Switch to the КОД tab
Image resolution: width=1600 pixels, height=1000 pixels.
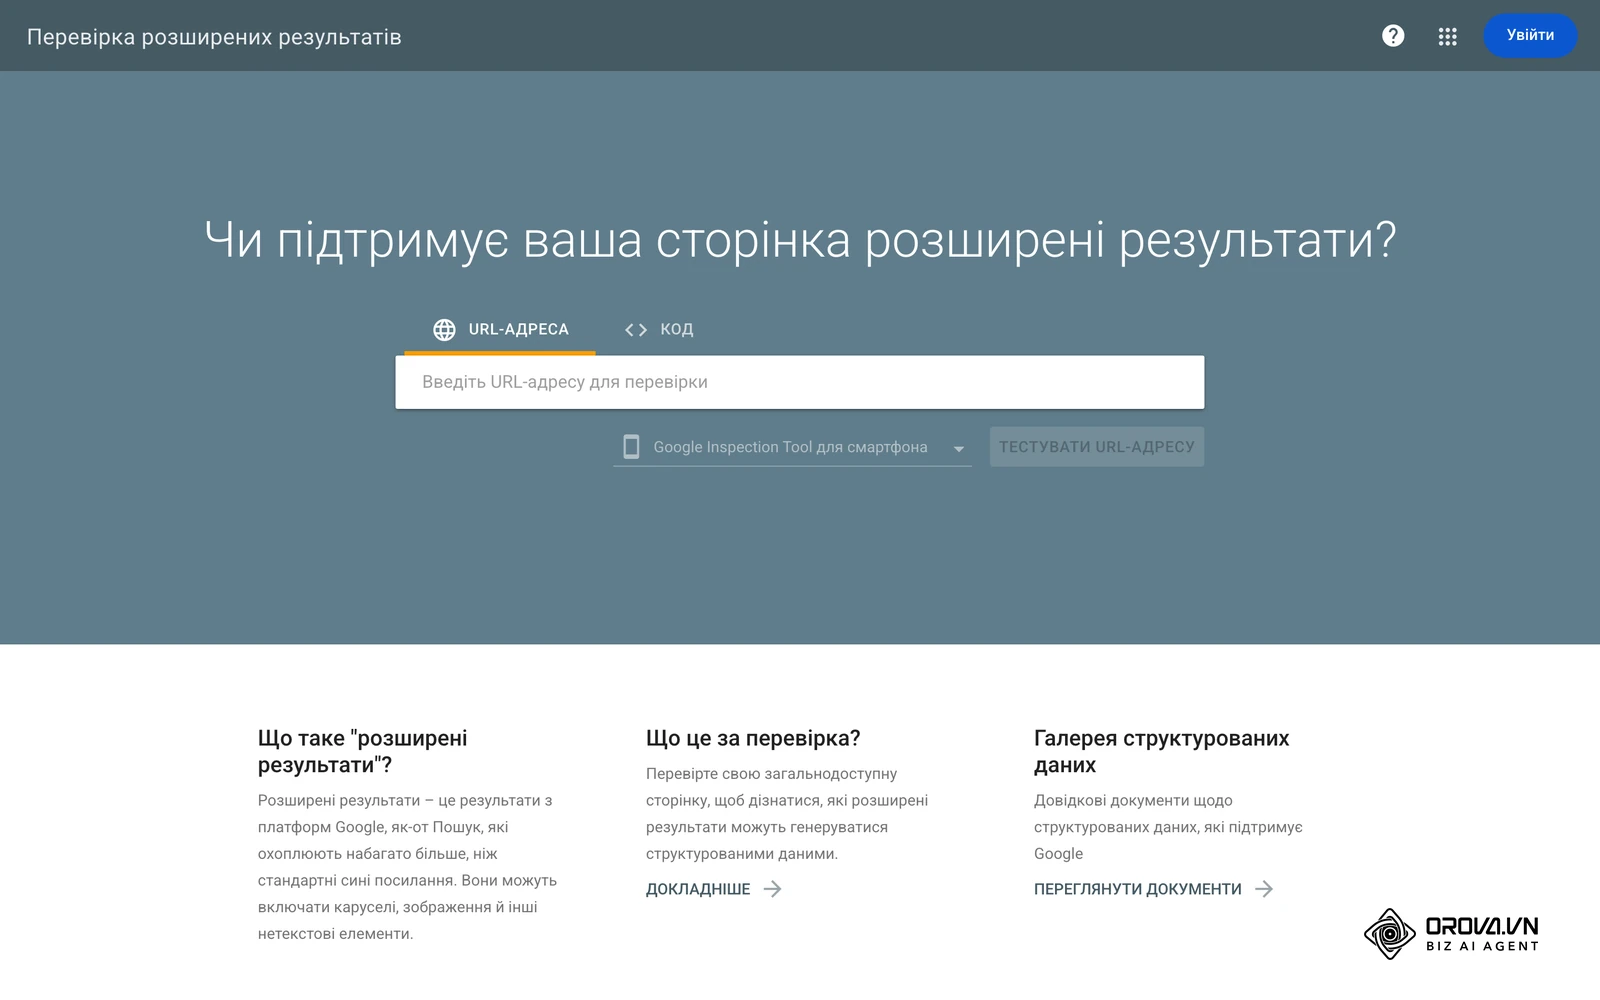[658, 330]
